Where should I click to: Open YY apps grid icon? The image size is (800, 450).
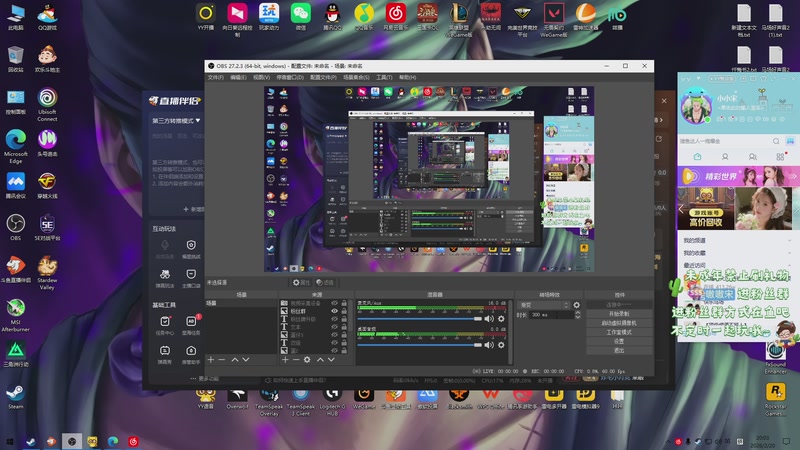780,157
